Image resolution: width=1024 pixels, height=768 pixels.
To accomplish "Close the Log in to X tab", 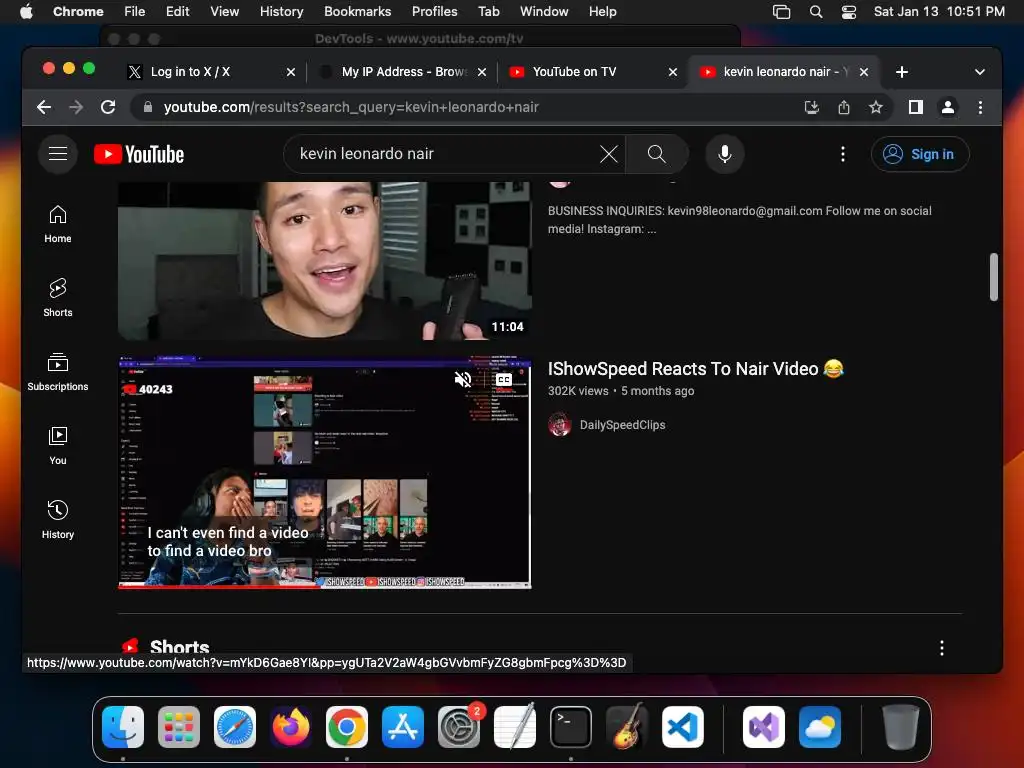I will click(x=291, y=72).
